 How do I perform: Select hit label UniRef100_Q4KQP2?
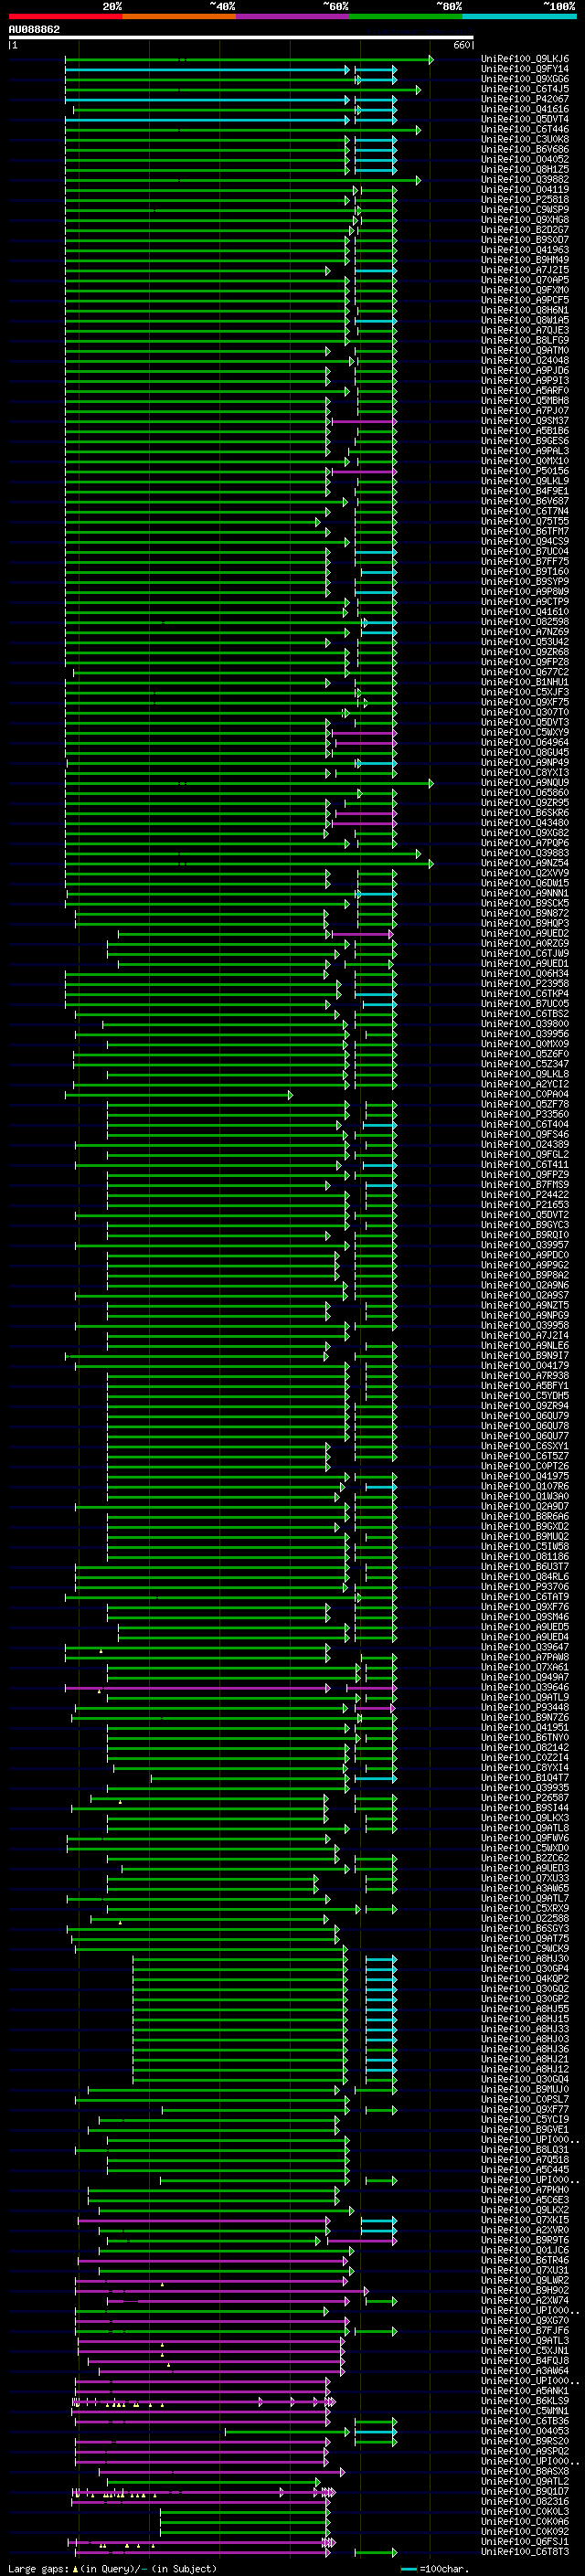tap(525, 1978)
